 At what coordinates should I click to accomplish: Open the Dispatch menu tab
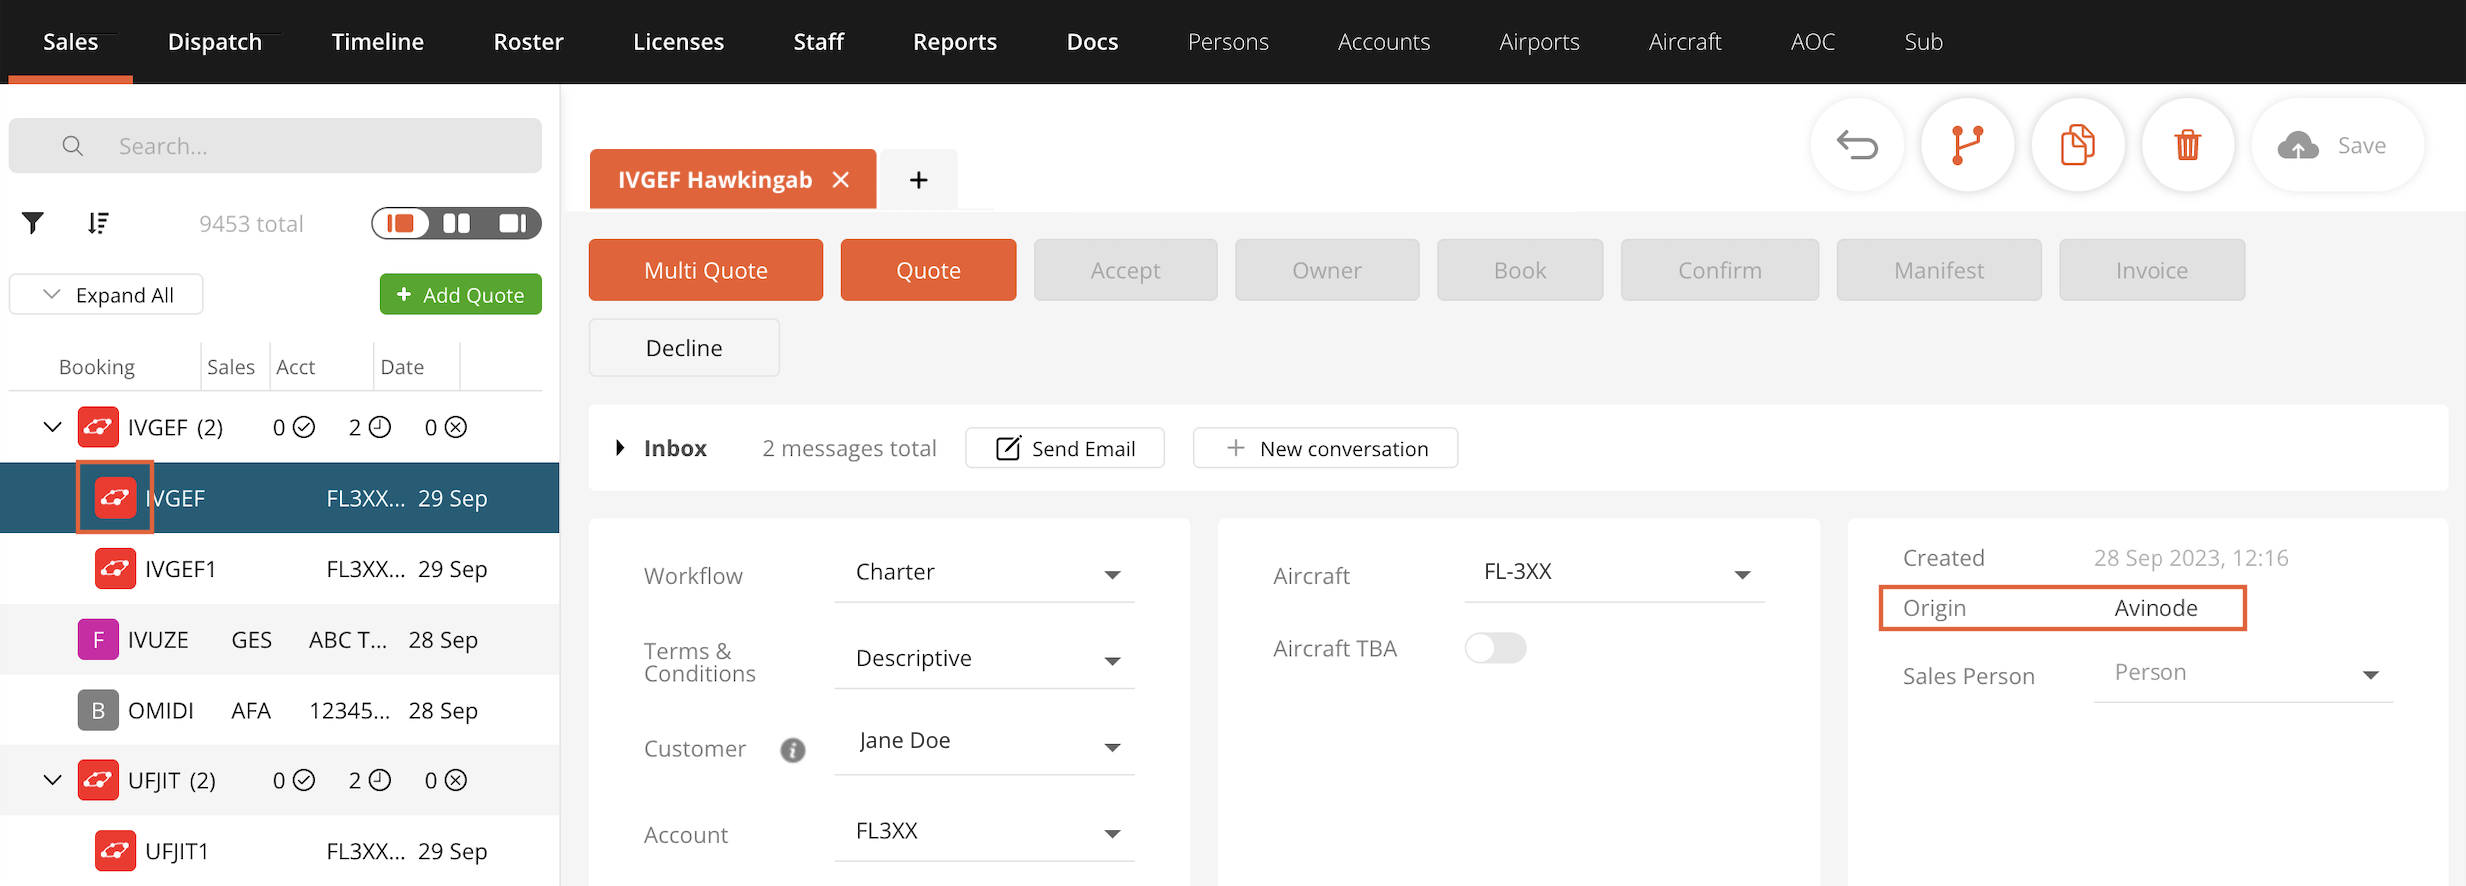click(x=215, y=42)
